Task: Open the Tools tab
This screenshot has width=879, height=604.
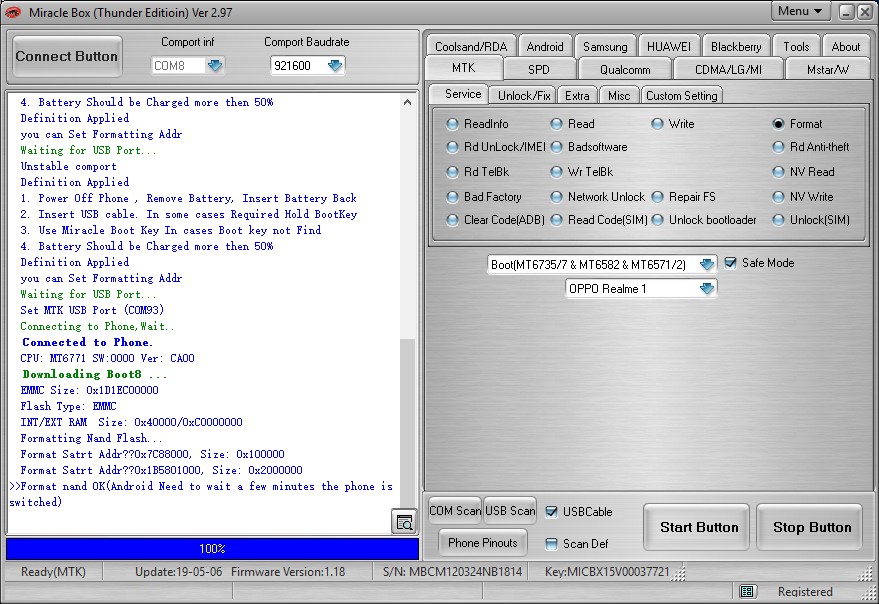Action: (x=796, y=47)
